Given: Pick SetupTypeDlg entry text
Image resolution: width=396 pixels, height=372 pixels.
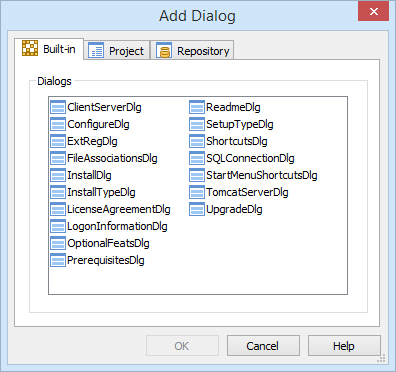Looking at the screenshot, I should 240,124.
